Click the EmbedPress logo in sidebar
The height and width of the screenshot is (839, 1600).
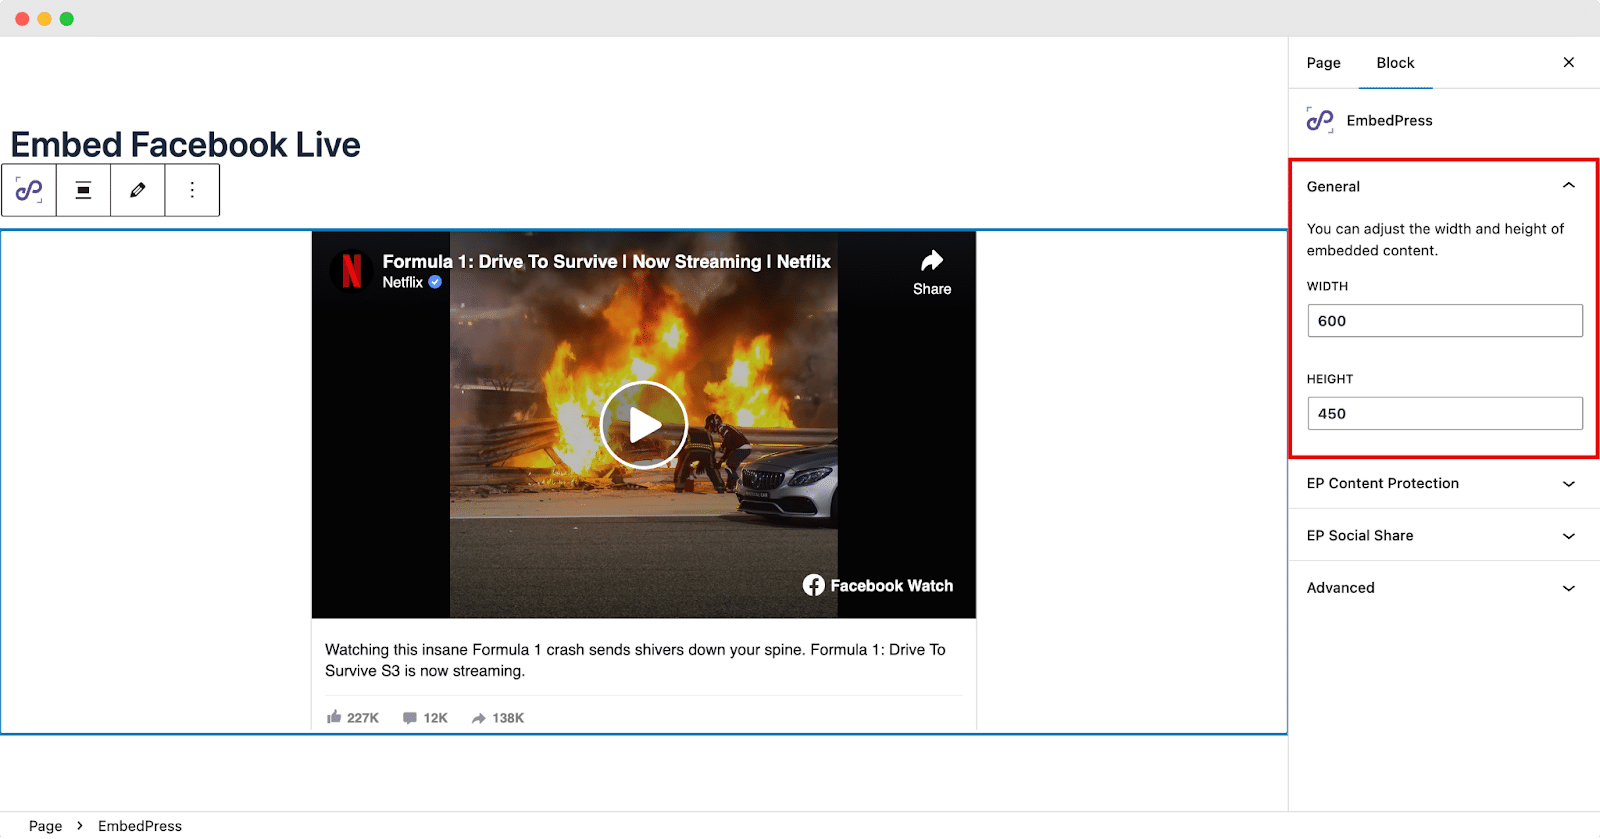pyautogui.click(x=1320, y=120)
